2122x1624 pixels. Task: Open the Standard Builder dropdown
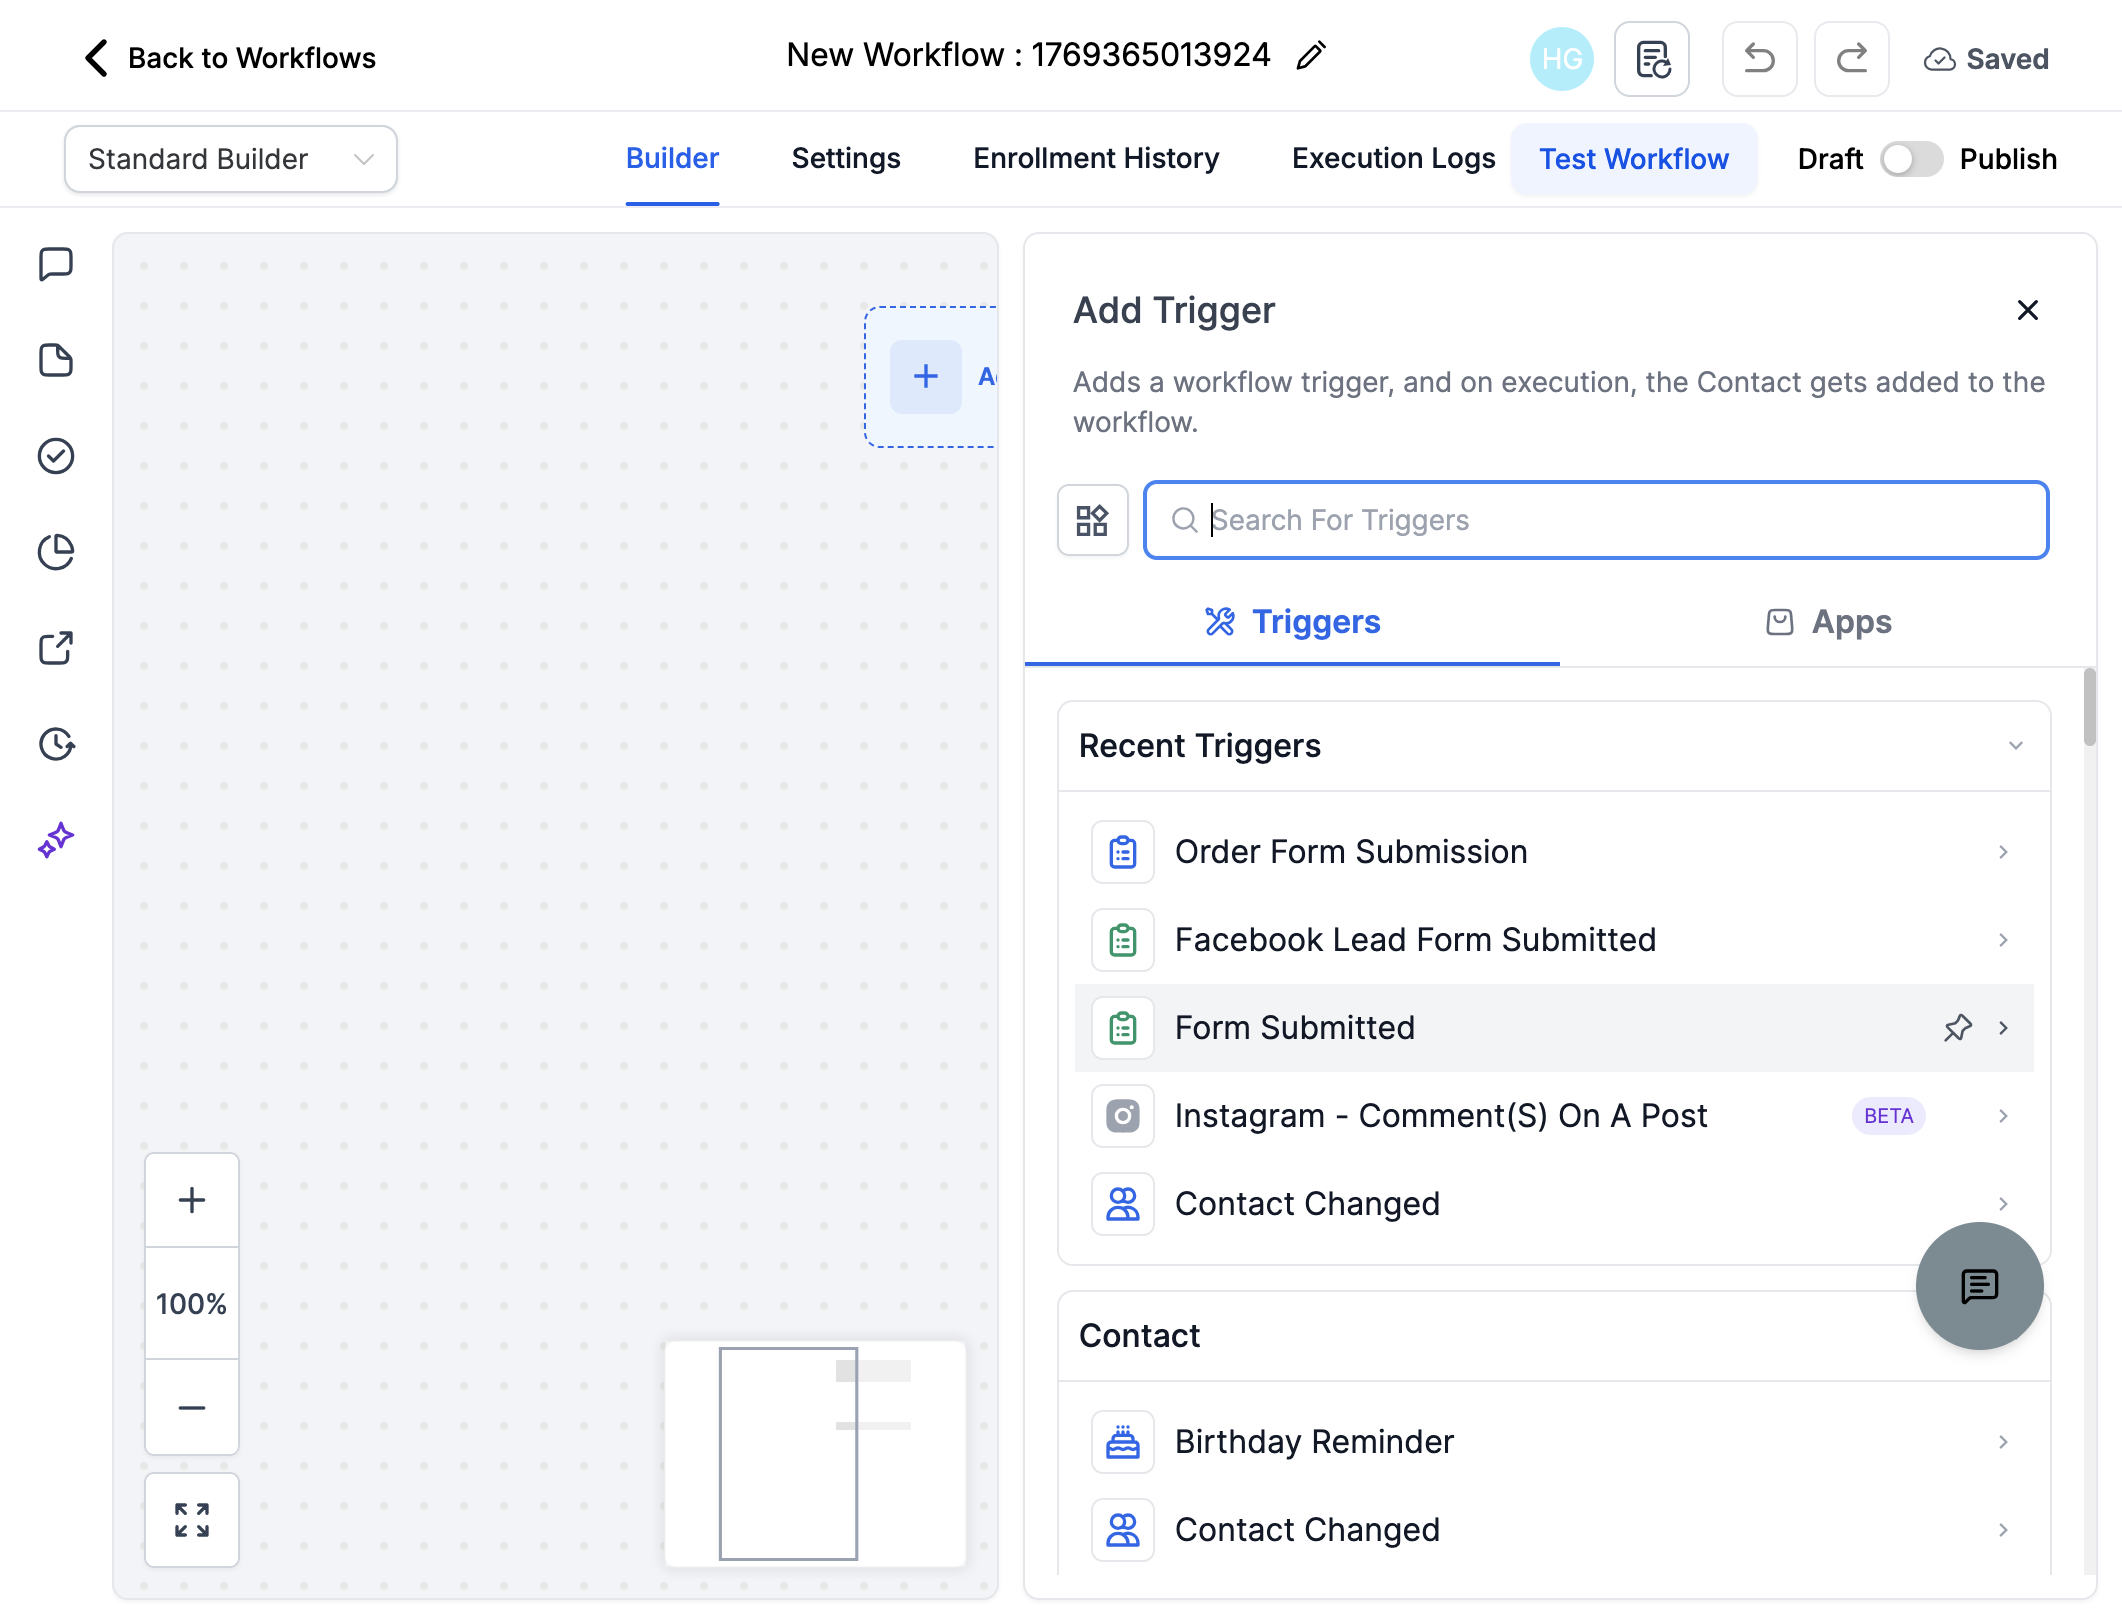pyautogui.click(x=230, y=159)
